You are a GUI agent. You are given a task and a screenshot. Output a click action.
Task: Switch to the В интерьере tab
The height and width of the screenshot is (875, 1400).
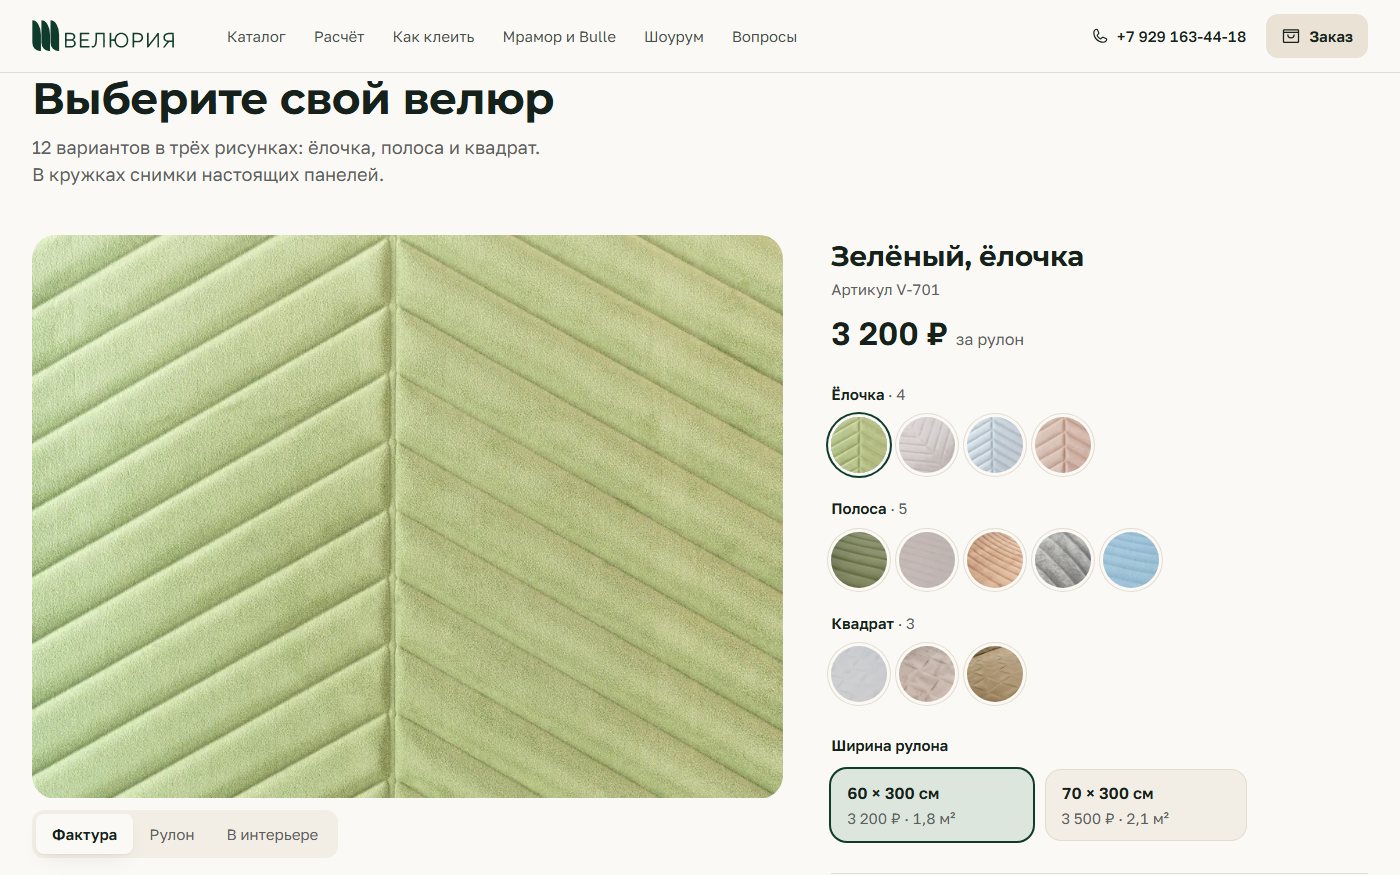tap(272, 834)
